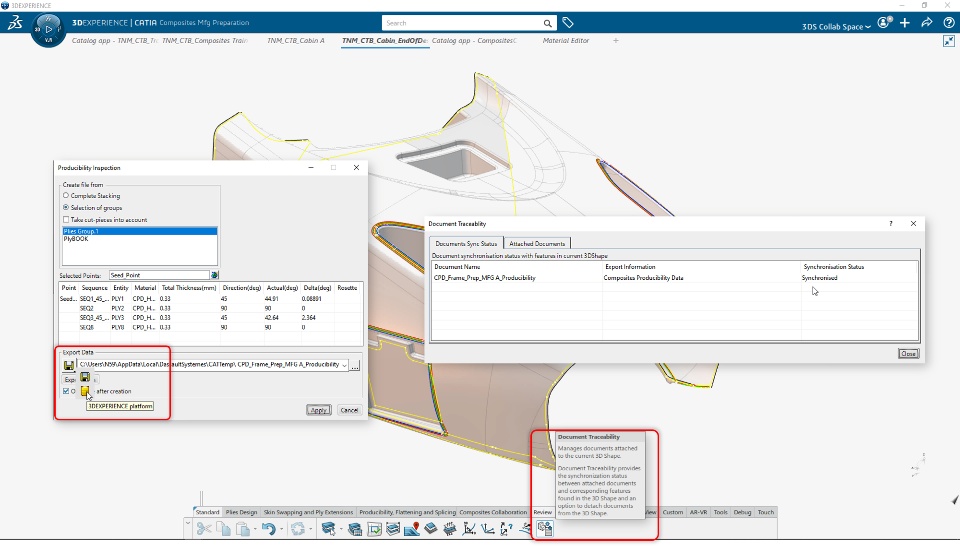Screen dimensions: 960x547
Task: Click the red map pin icon
Action: pos(412,529)
